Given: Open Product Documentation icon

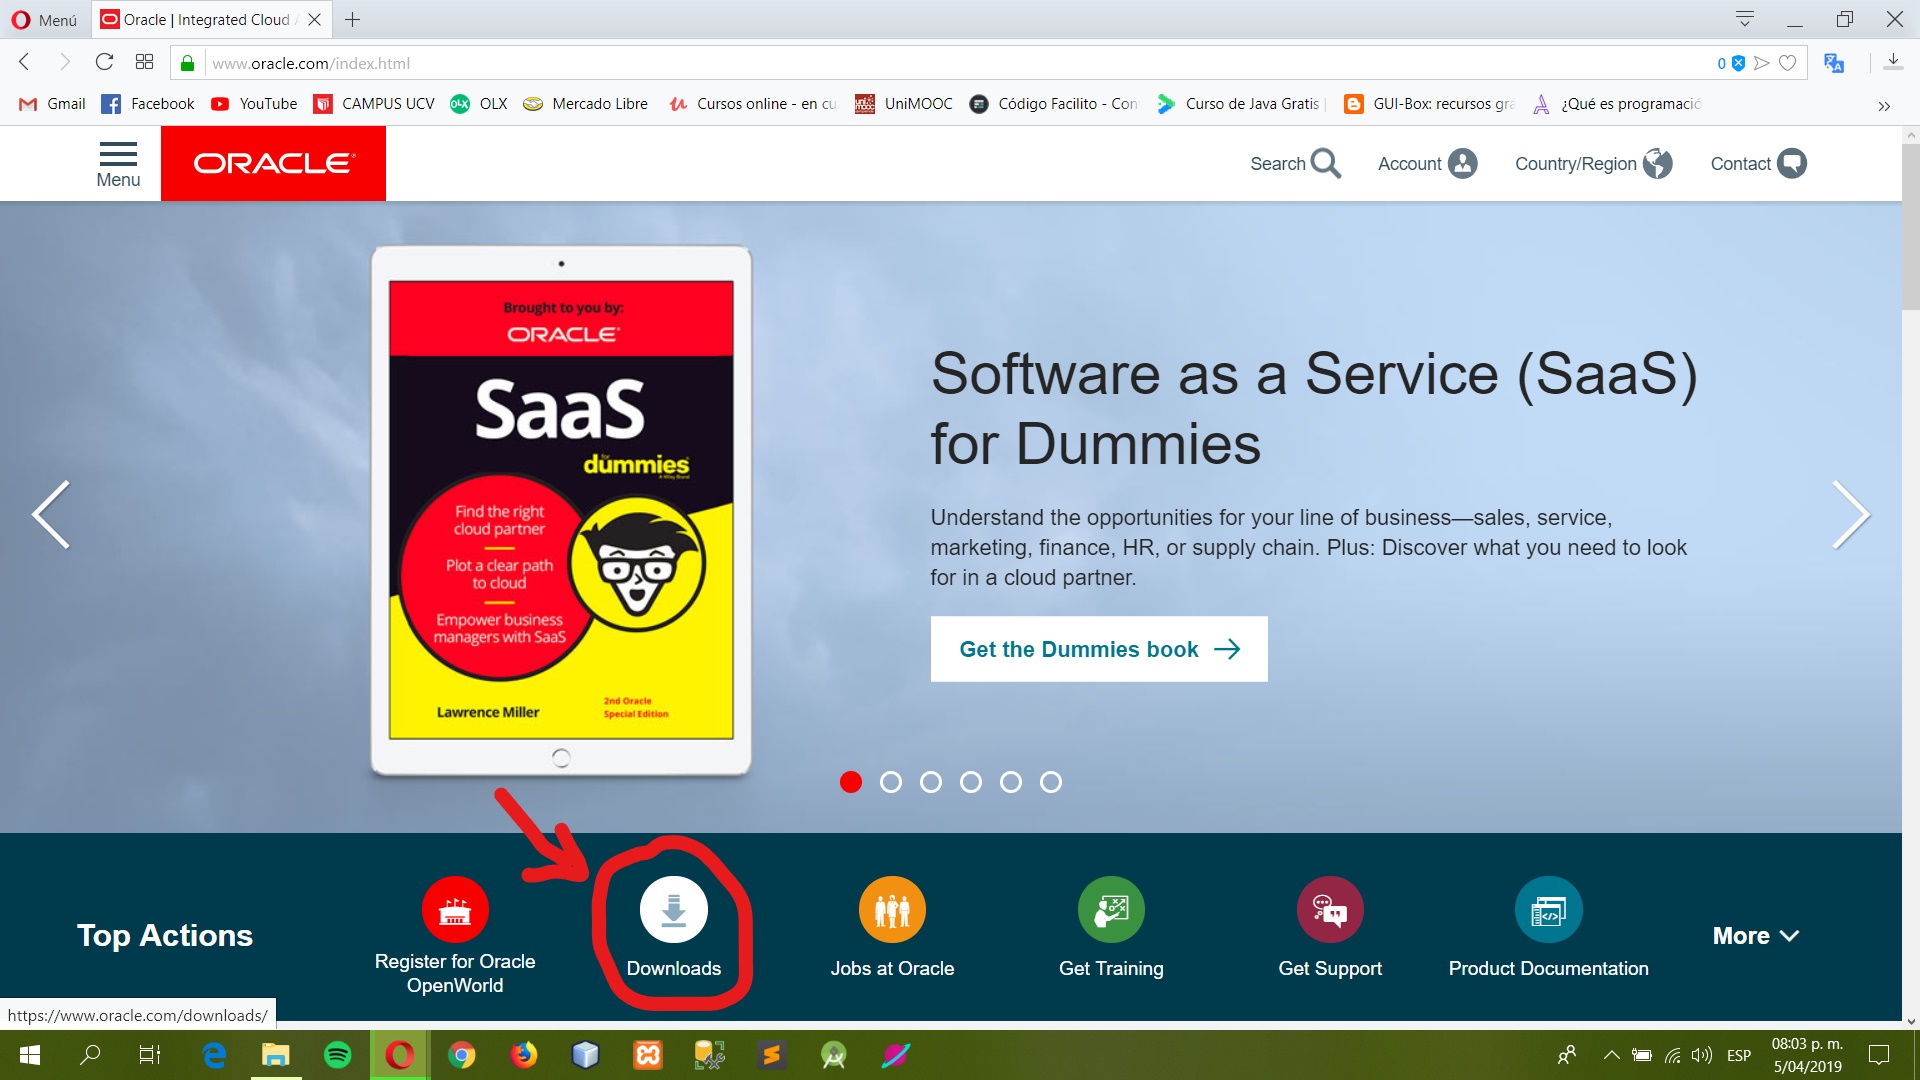Looking at the screenshot, I should coord(1548,910).
